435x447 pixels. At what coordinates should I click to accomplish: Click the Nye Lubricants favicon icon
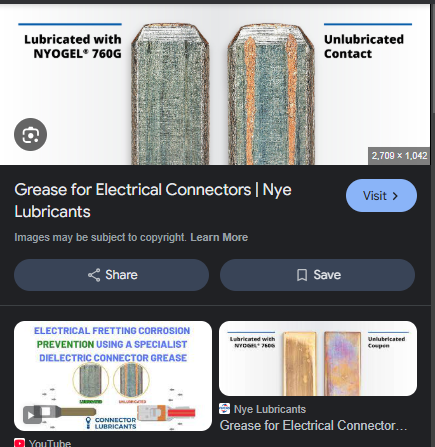[x=224, y=409]
